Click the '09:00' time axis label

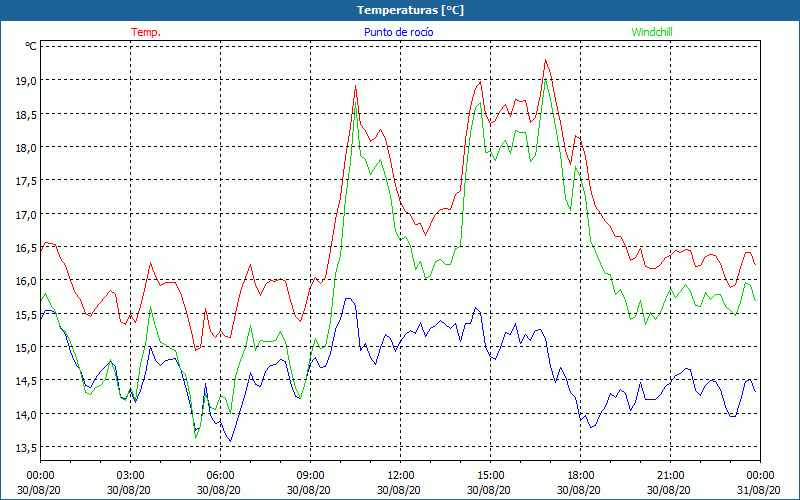pos(310,476)
